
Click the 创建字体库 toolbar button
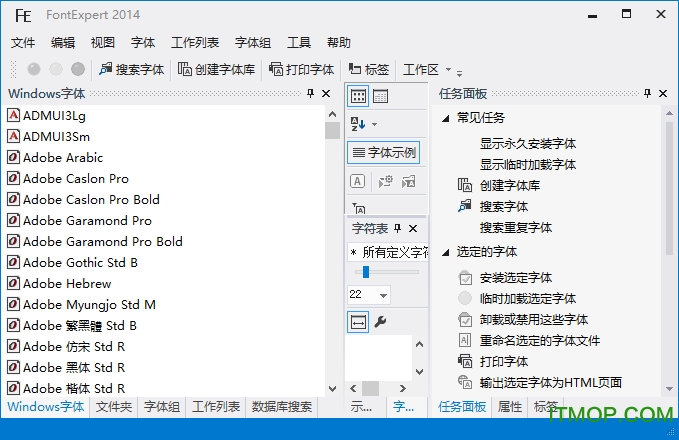tap(217, 69)
